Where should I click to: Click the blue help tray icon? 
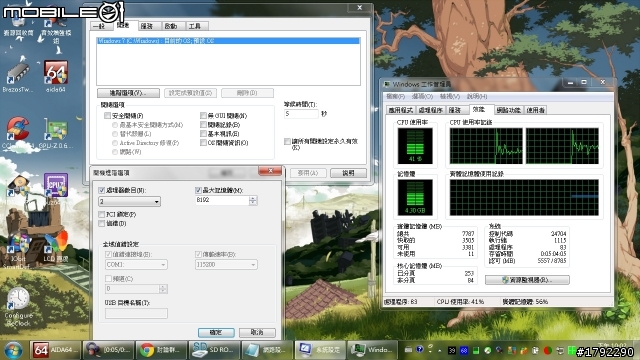click(419, 349)
